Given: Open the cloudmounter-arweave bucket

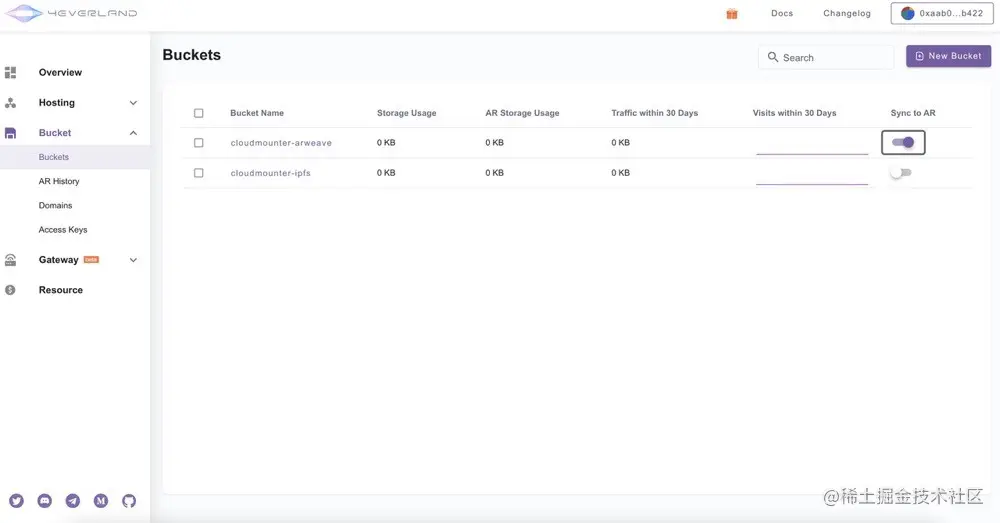Looking at the screenshot, I should (x=281, y=143).
